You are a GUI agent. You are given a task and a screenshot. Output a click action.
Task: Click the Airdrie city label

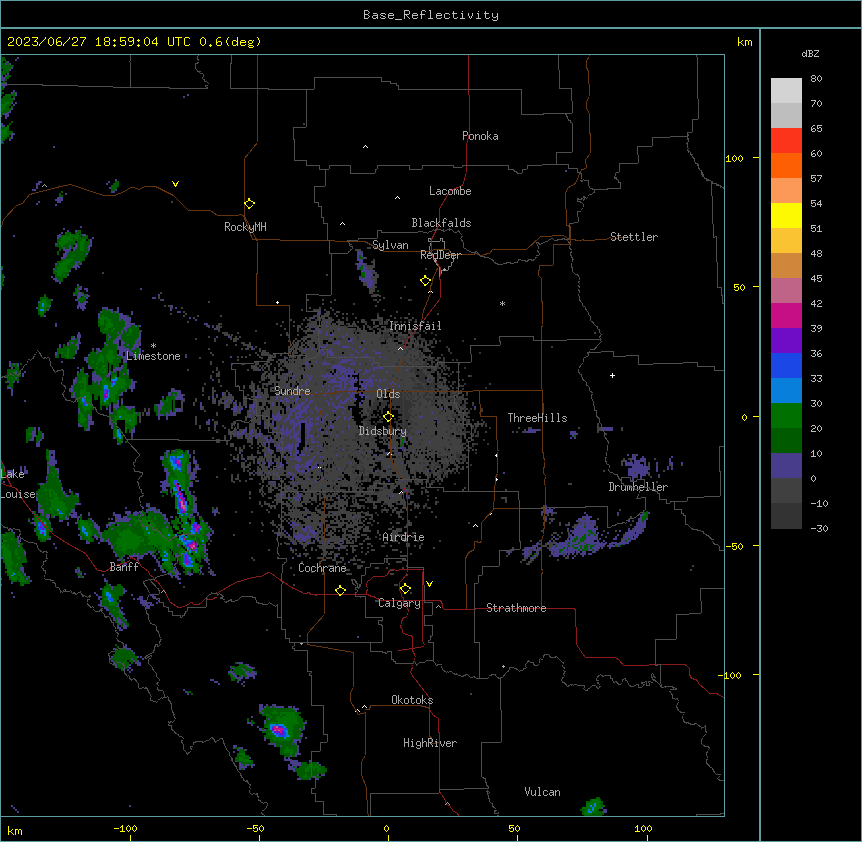pos(404,537)
